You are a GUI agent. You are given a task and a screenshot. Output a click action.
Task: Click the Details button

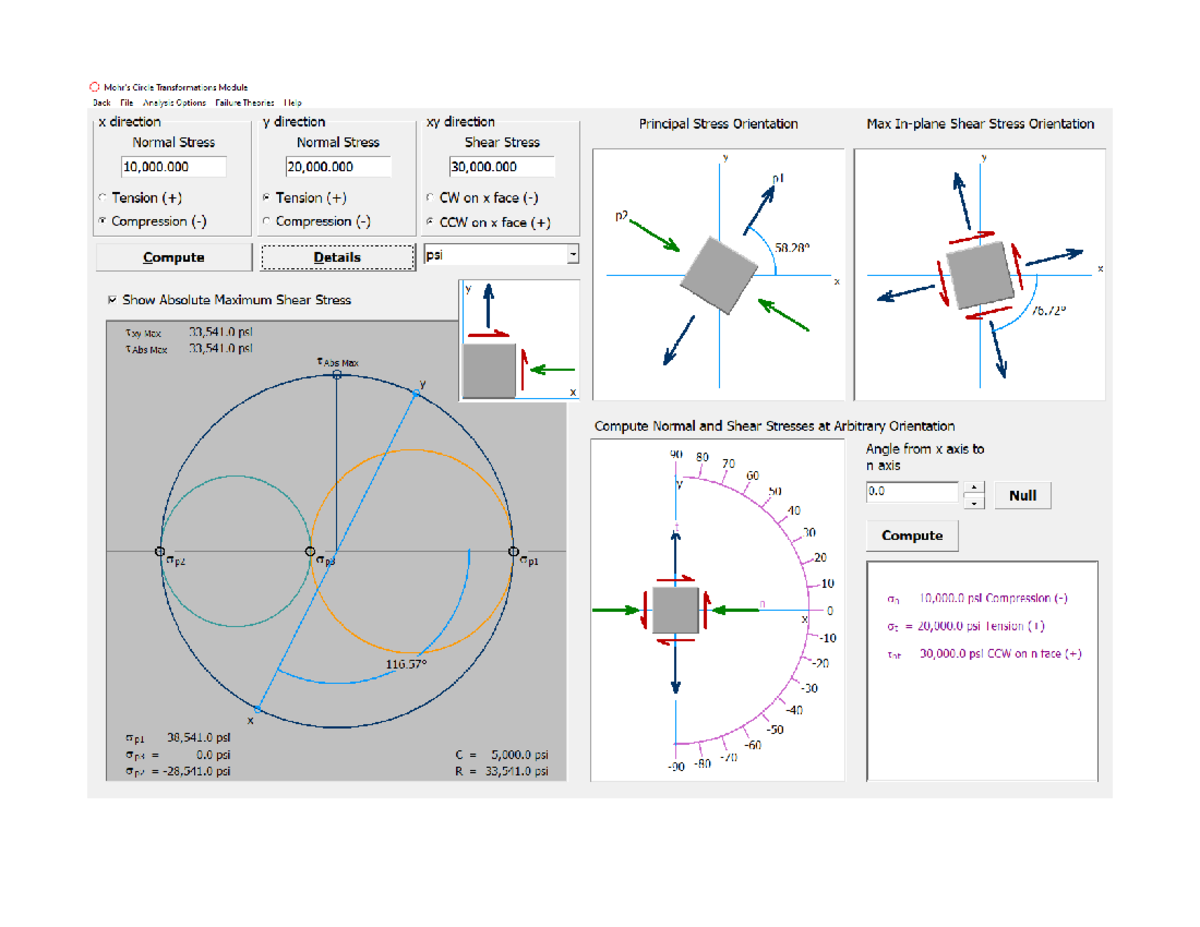point(336,257)
